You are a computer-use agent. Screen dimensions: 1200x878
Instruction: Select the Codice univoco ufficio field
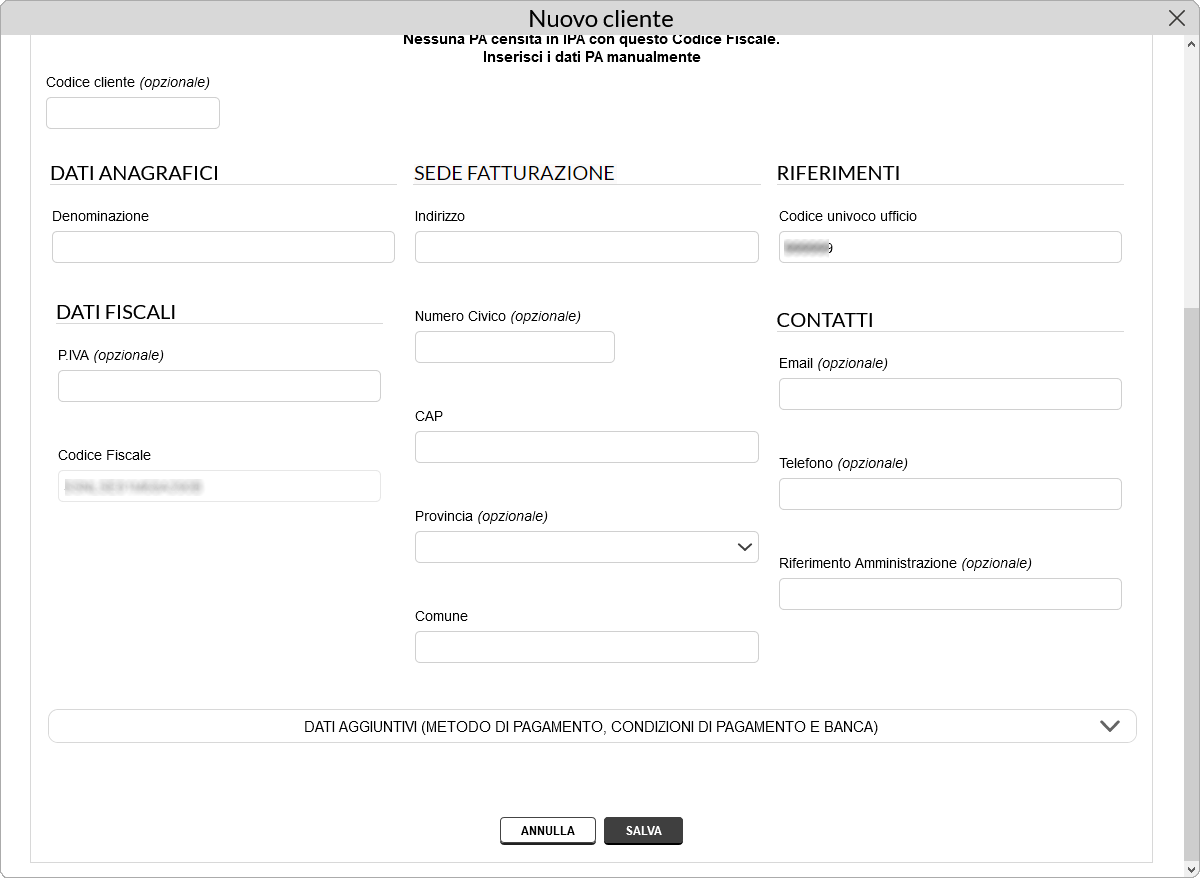[950, 247]
